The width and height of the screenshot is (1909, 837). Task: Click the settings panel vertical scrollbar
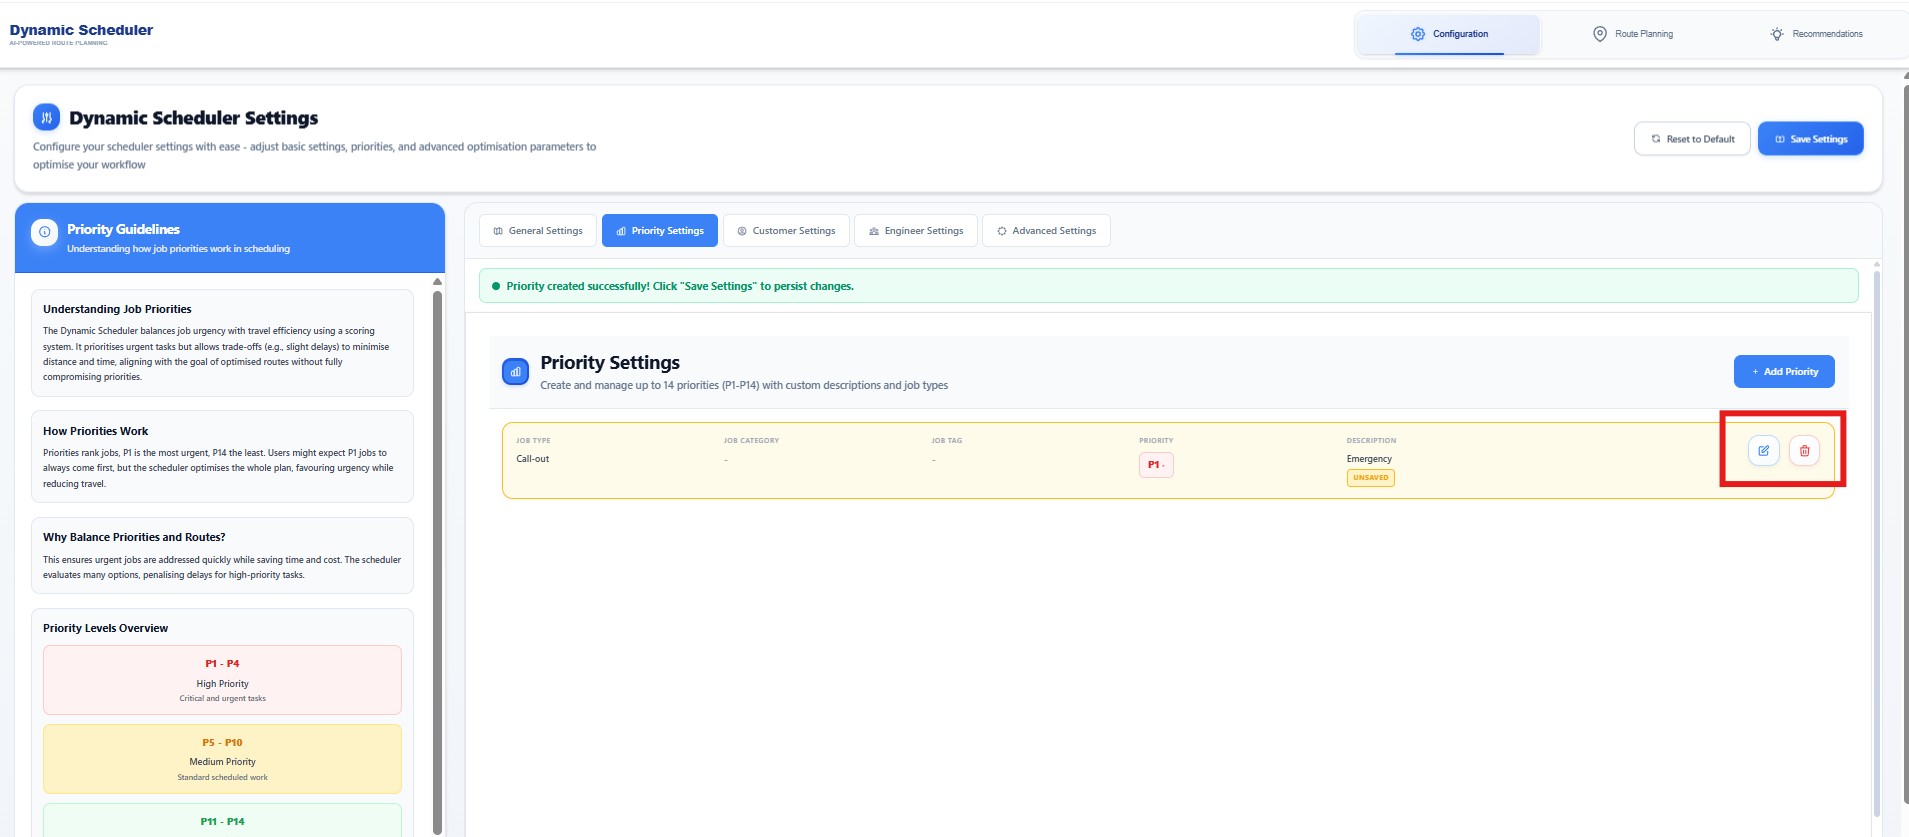1876,543
